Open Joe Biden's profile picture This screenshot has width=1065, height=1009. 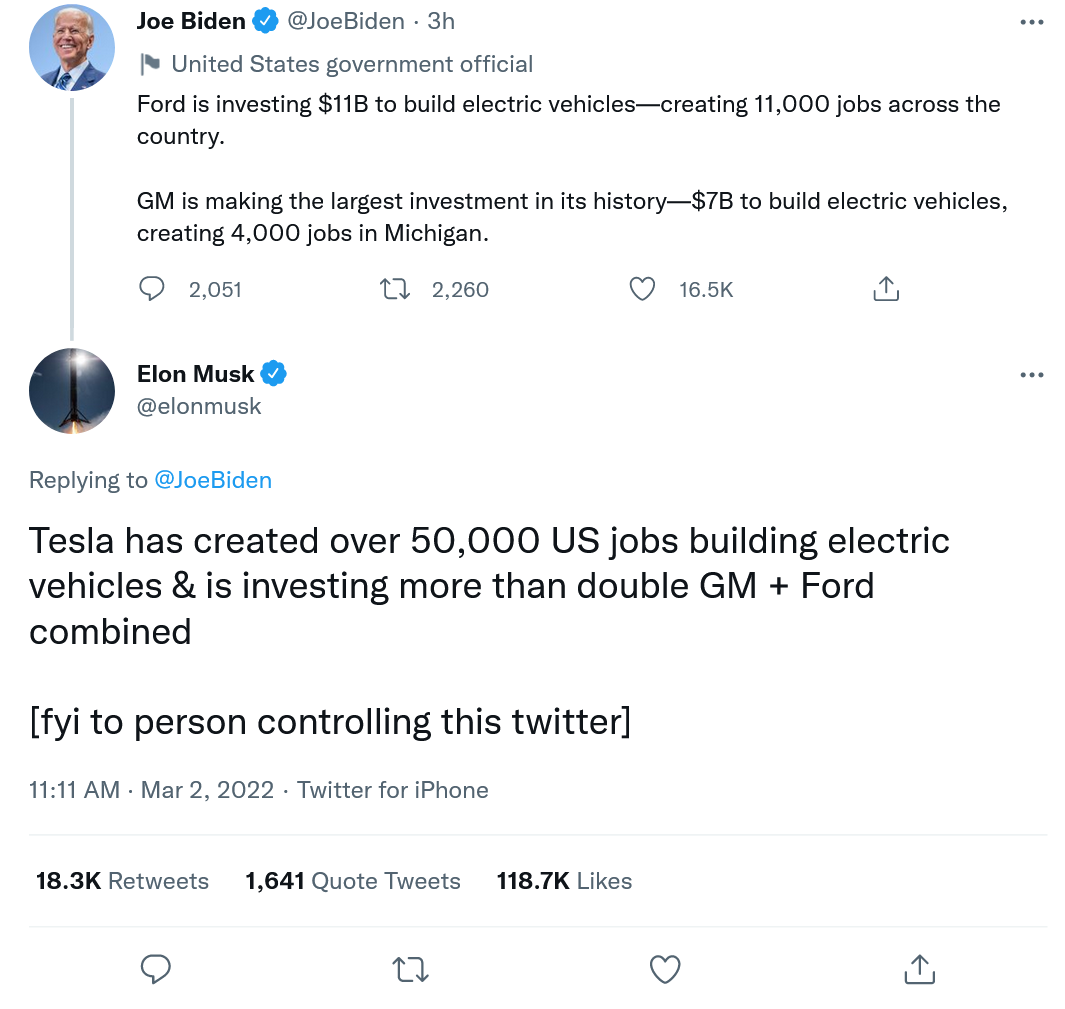71,48
